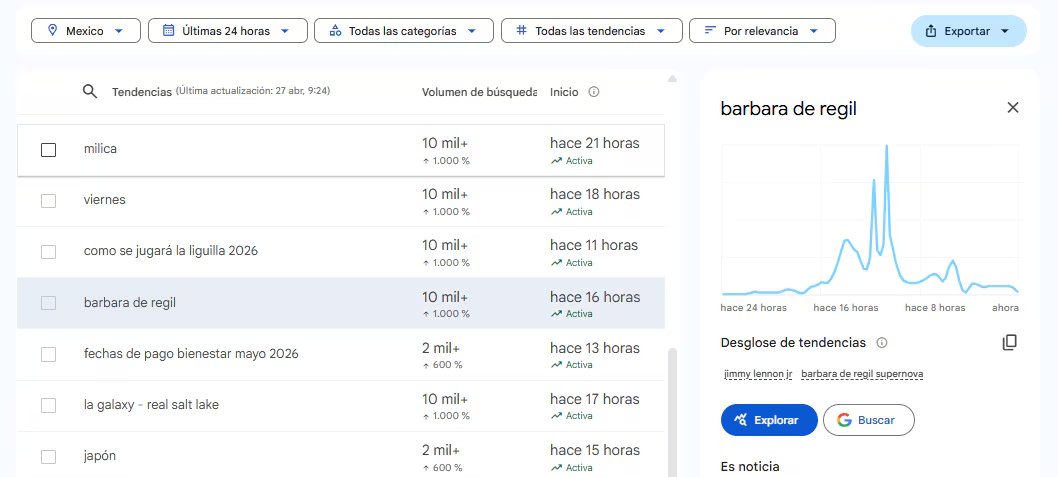Click the trends list vertical scrollbar thumb
Image resolution: width=1058 pixels, height=477 pixels.
(672, 412)
